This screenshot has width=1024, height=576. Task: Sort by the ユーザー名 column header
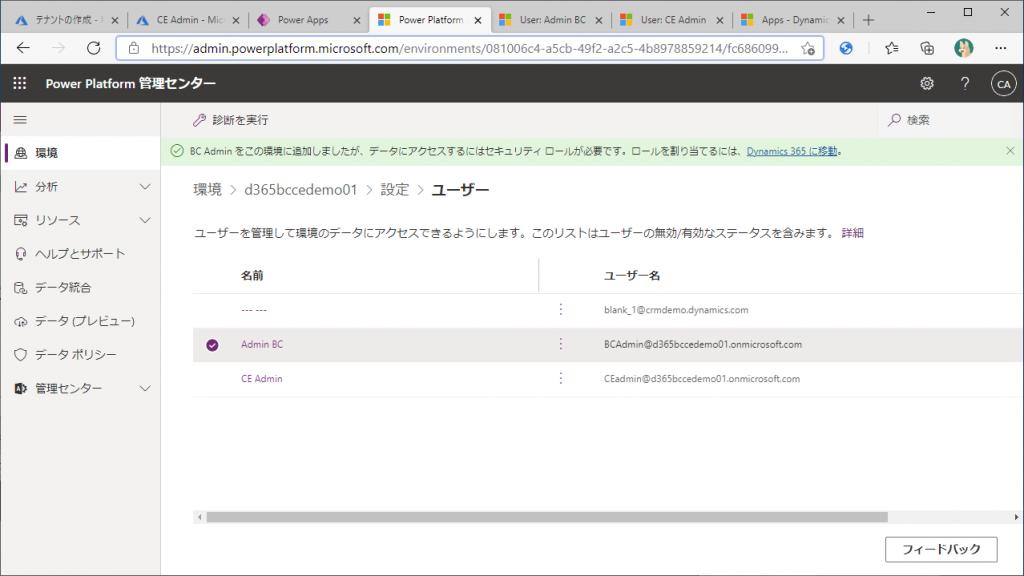632,276
